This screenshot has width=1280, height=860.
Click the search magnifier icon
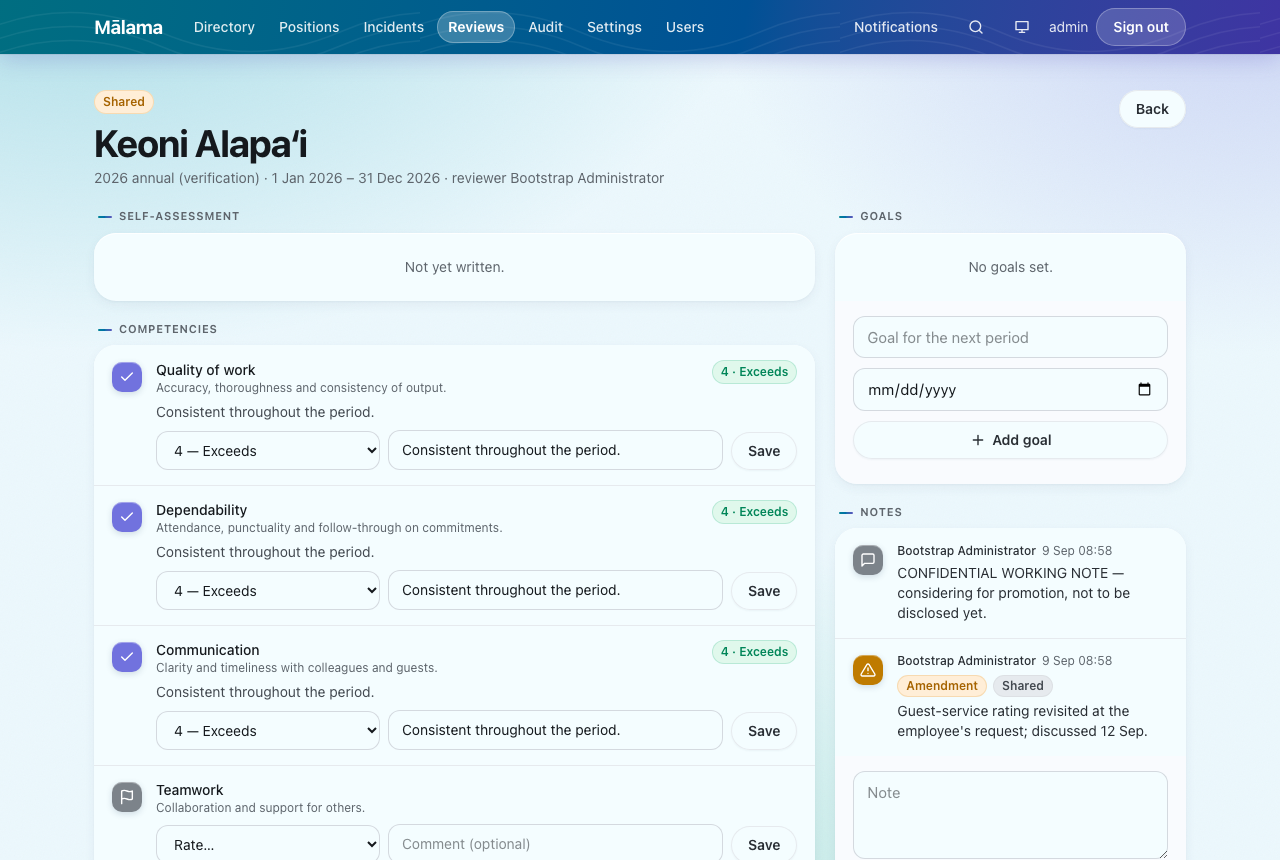click(x=976, y=27)
